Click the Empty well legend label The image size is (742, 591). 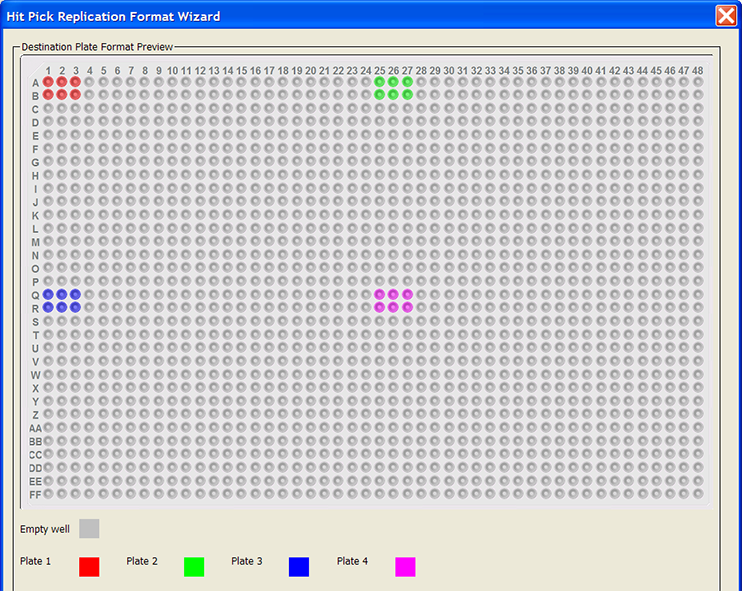pos(45,529)
